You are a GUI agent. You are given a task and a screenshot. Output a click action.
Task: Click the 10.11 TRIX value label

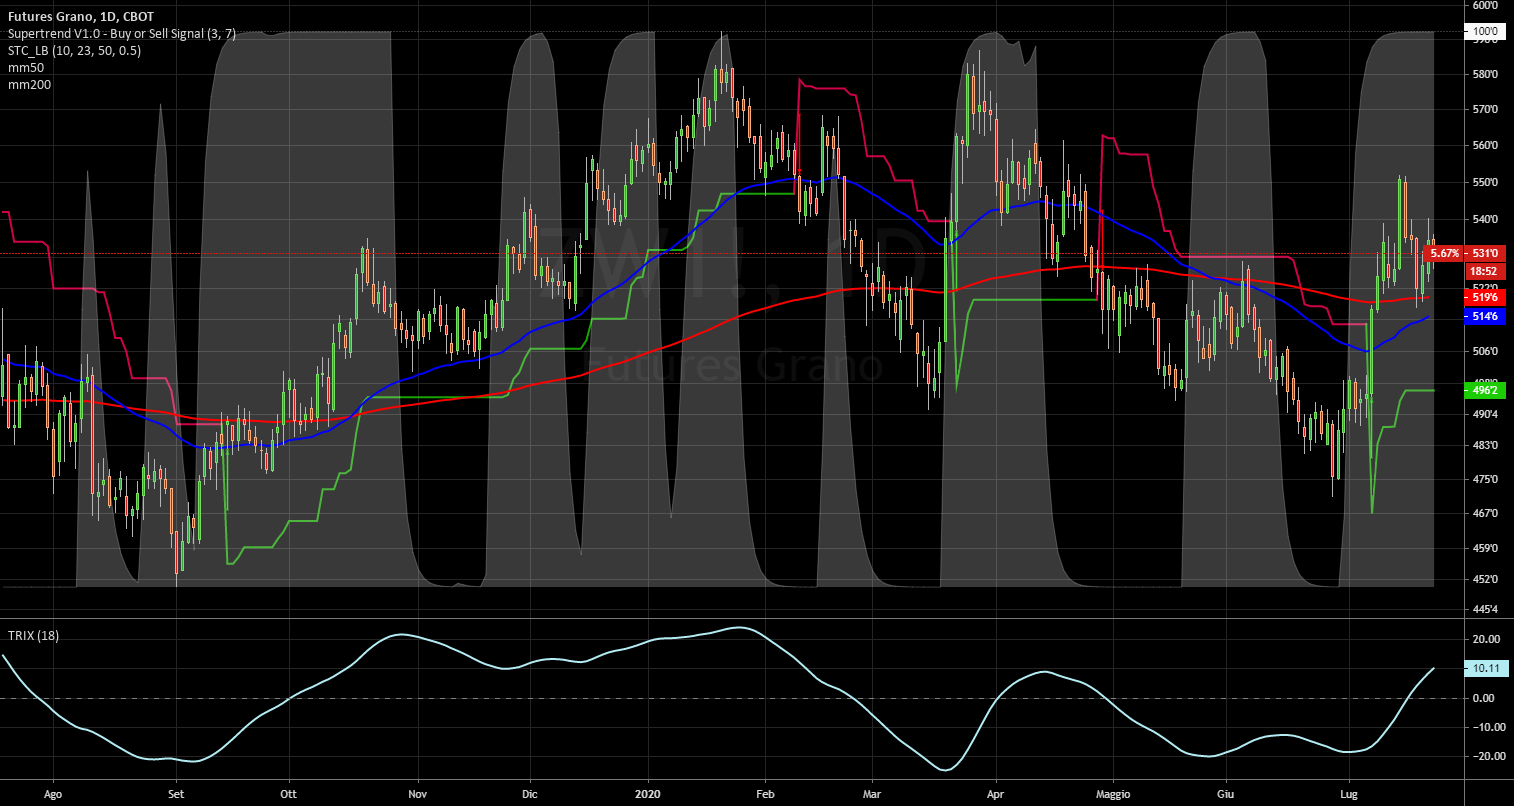[x=1485, y=667]
